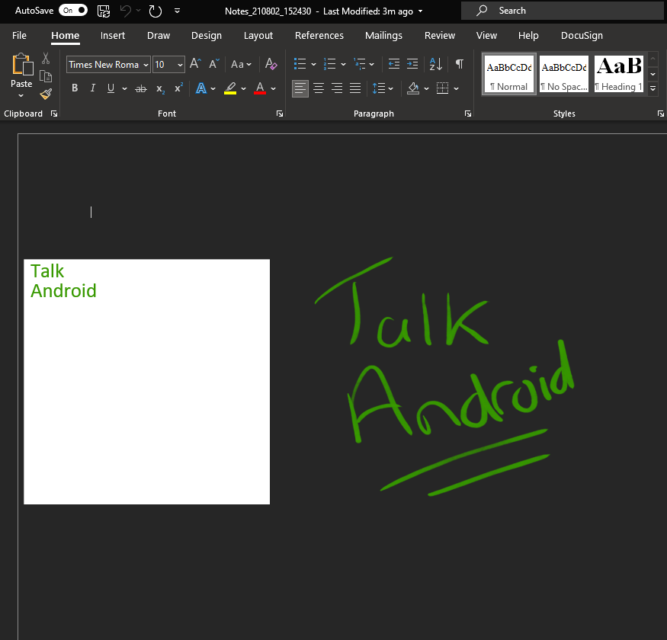Switch to the Insert tab

pyautogui.click(x=112, y=36)
